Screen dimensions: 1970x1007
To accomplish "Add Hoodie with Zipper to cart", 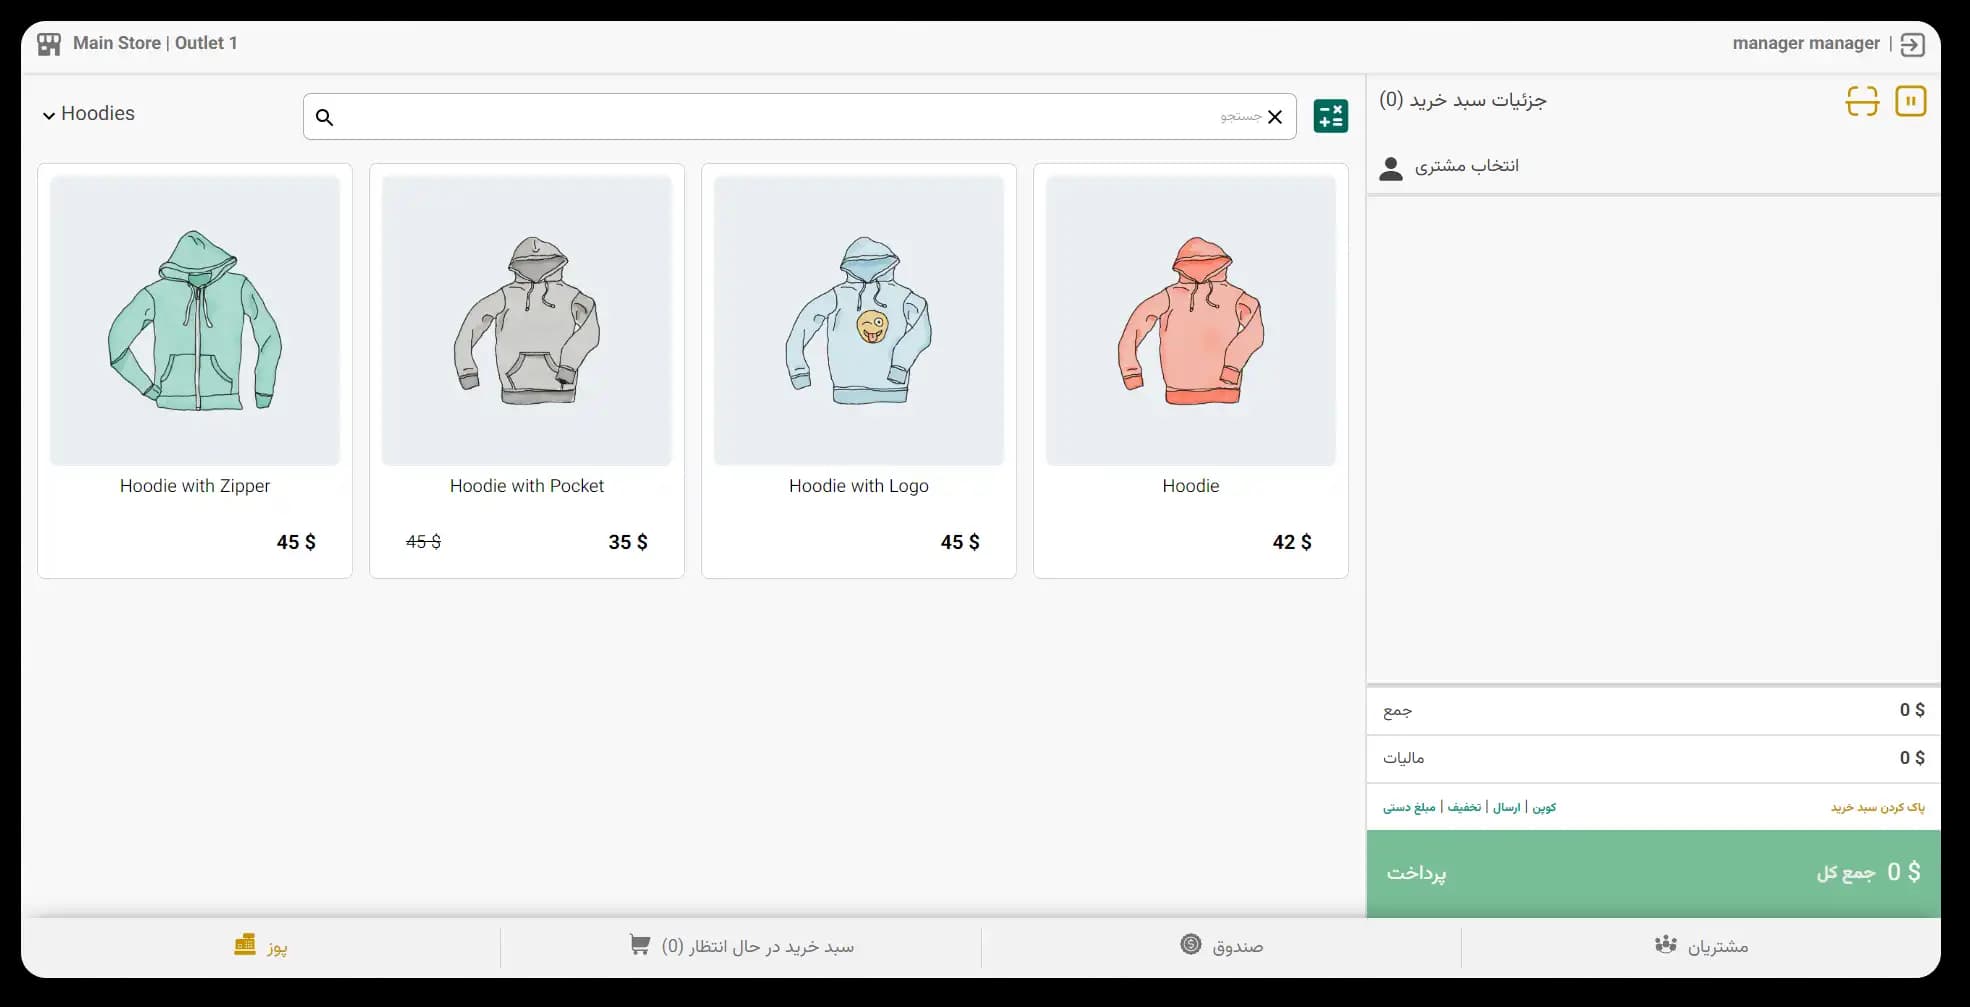I will (195, 371).
